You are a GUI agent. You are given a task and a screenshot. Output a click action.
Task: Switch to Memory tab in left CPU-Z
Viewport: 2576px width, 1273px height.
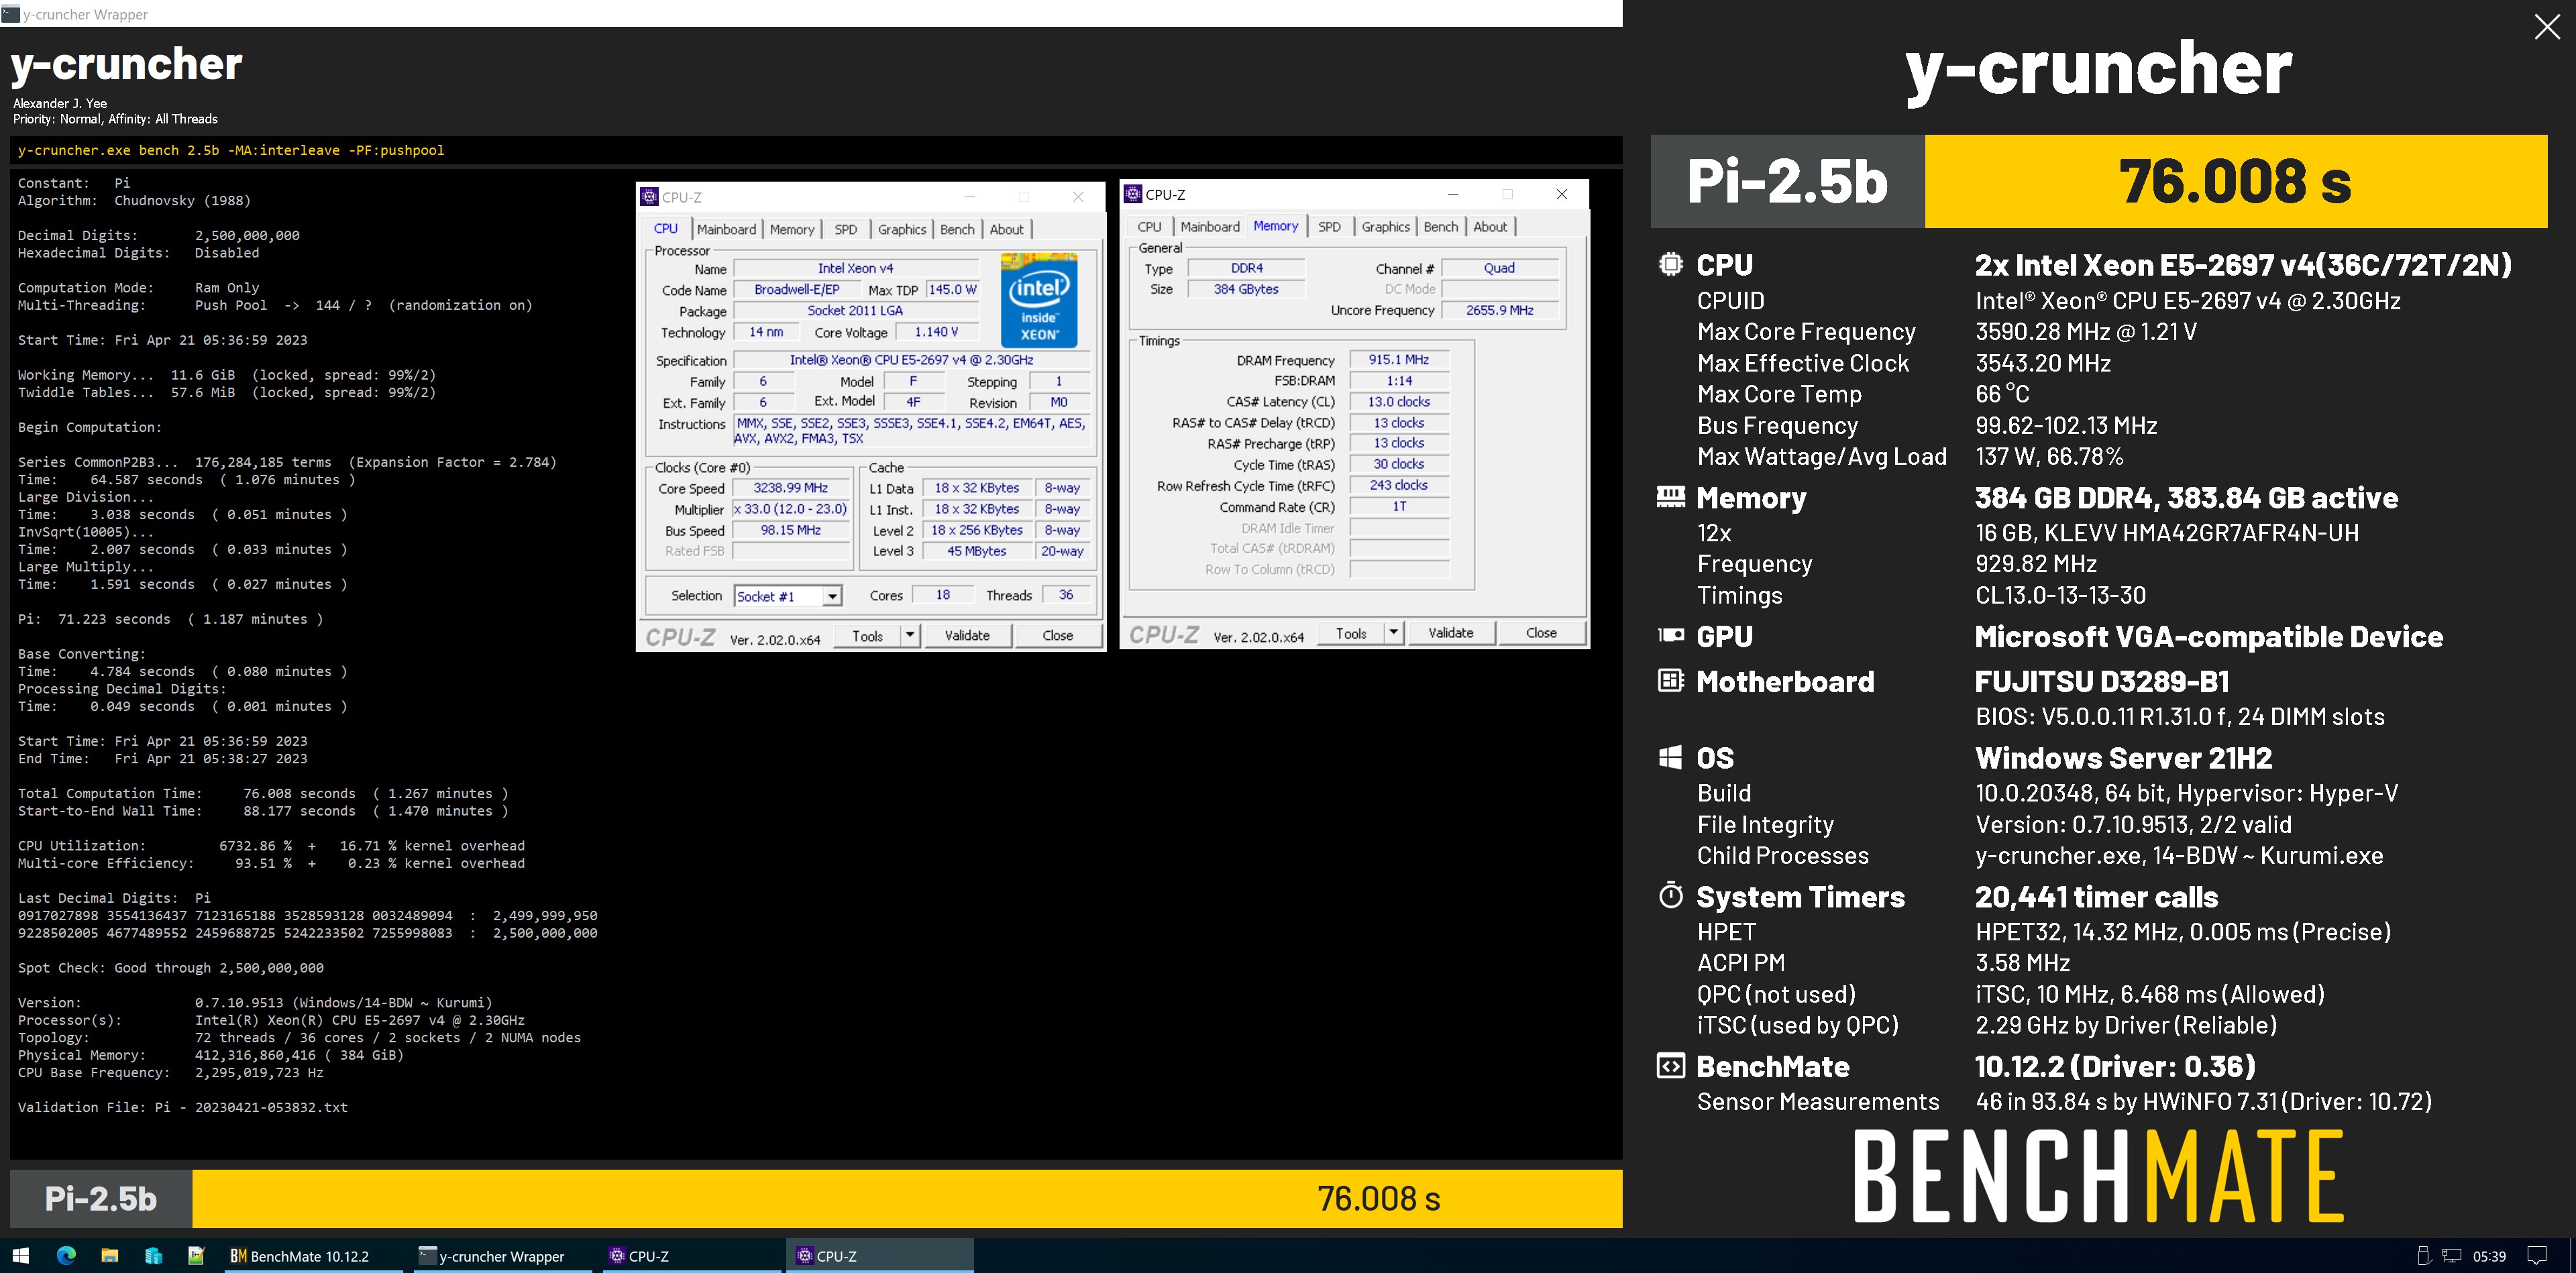(792, 229)
